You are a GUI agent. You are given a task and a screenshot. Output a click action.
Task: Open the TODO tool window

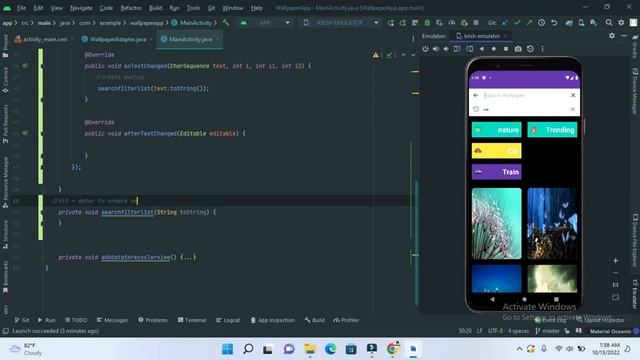click(76, 320)
